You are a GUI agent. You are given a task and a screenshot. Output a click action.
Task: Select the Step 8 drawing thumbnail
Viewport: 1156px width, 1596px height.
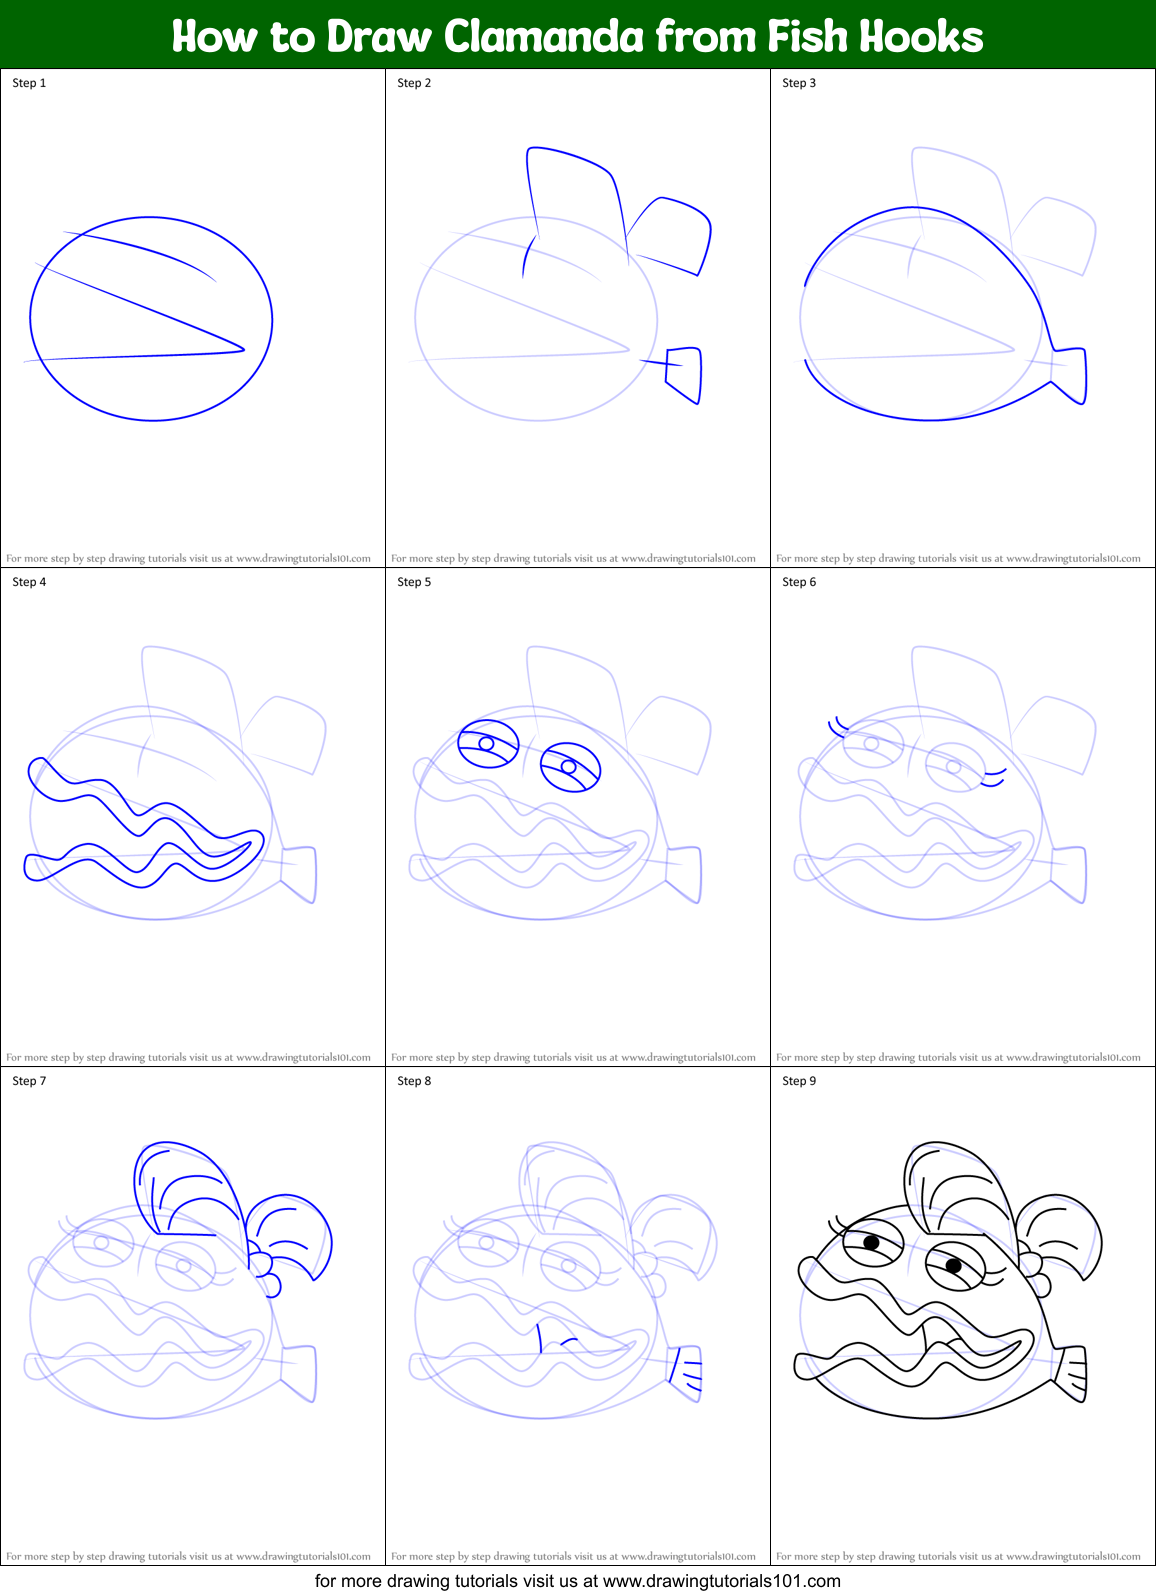[563, 1280]
